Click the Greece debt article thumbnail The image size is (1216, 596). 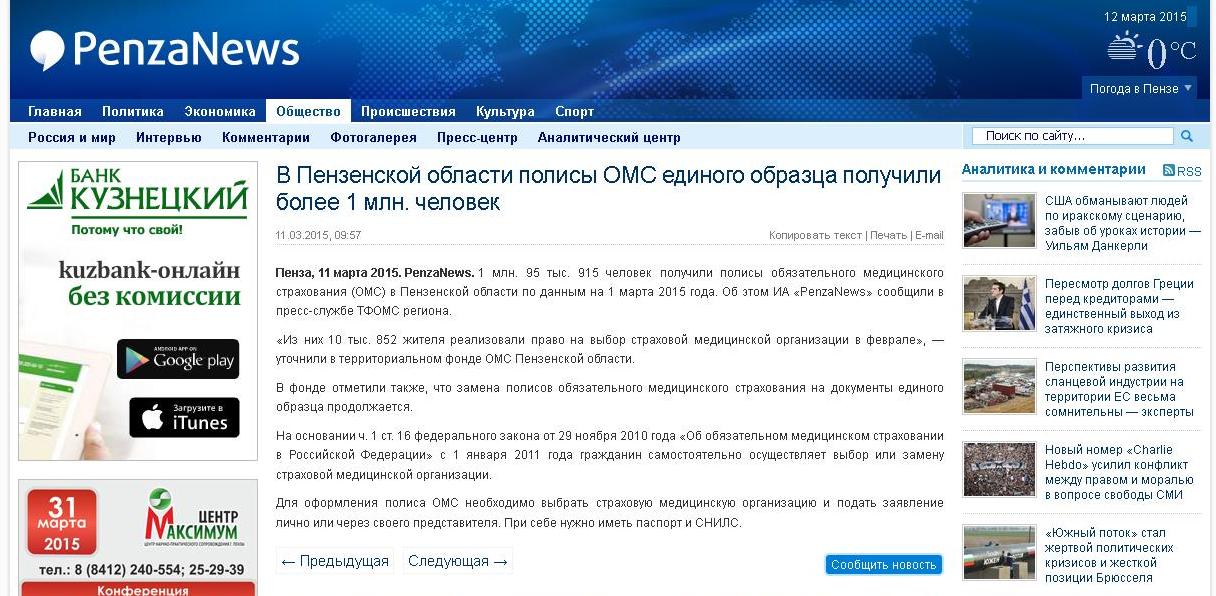pyautogui.click(x=1000, y=303)
